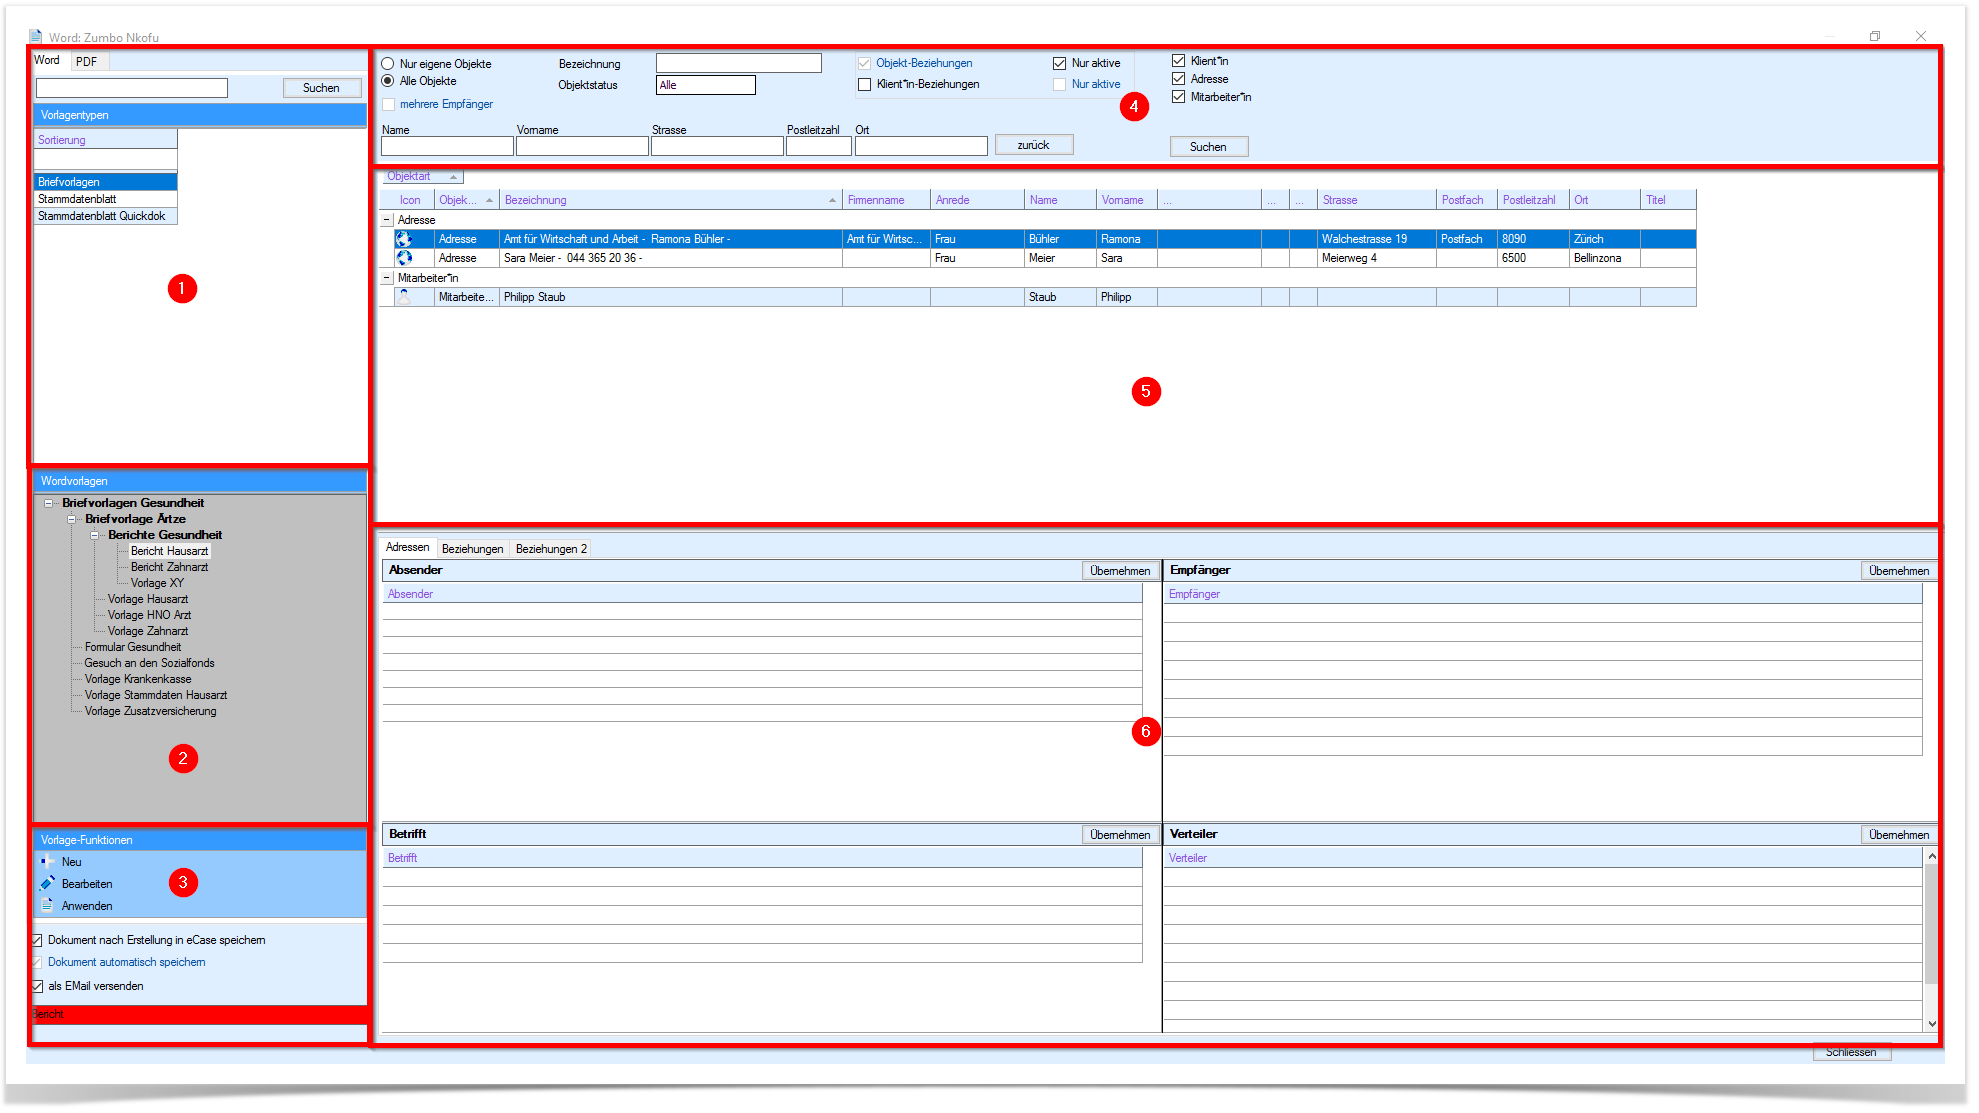This screenshot has height=1113, width=1979.
Task: Collapse the Mitarbeiter*in group in the results grid
Action: tap(387, 278)
